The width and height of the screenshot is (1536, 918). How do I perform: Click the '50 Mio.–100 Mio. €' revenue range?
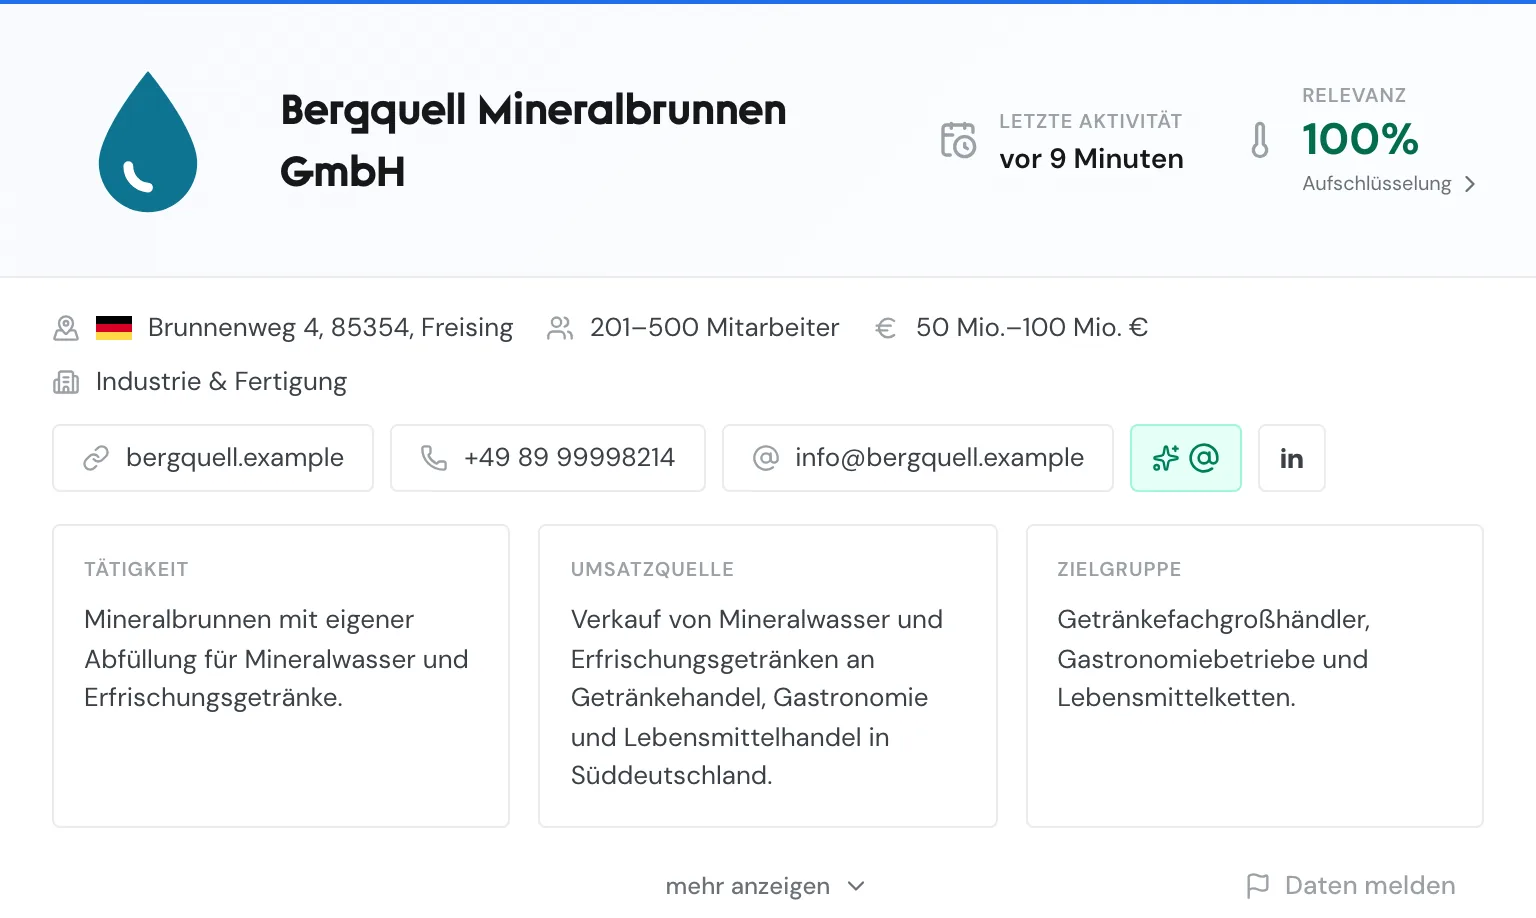click(1032, 328)
